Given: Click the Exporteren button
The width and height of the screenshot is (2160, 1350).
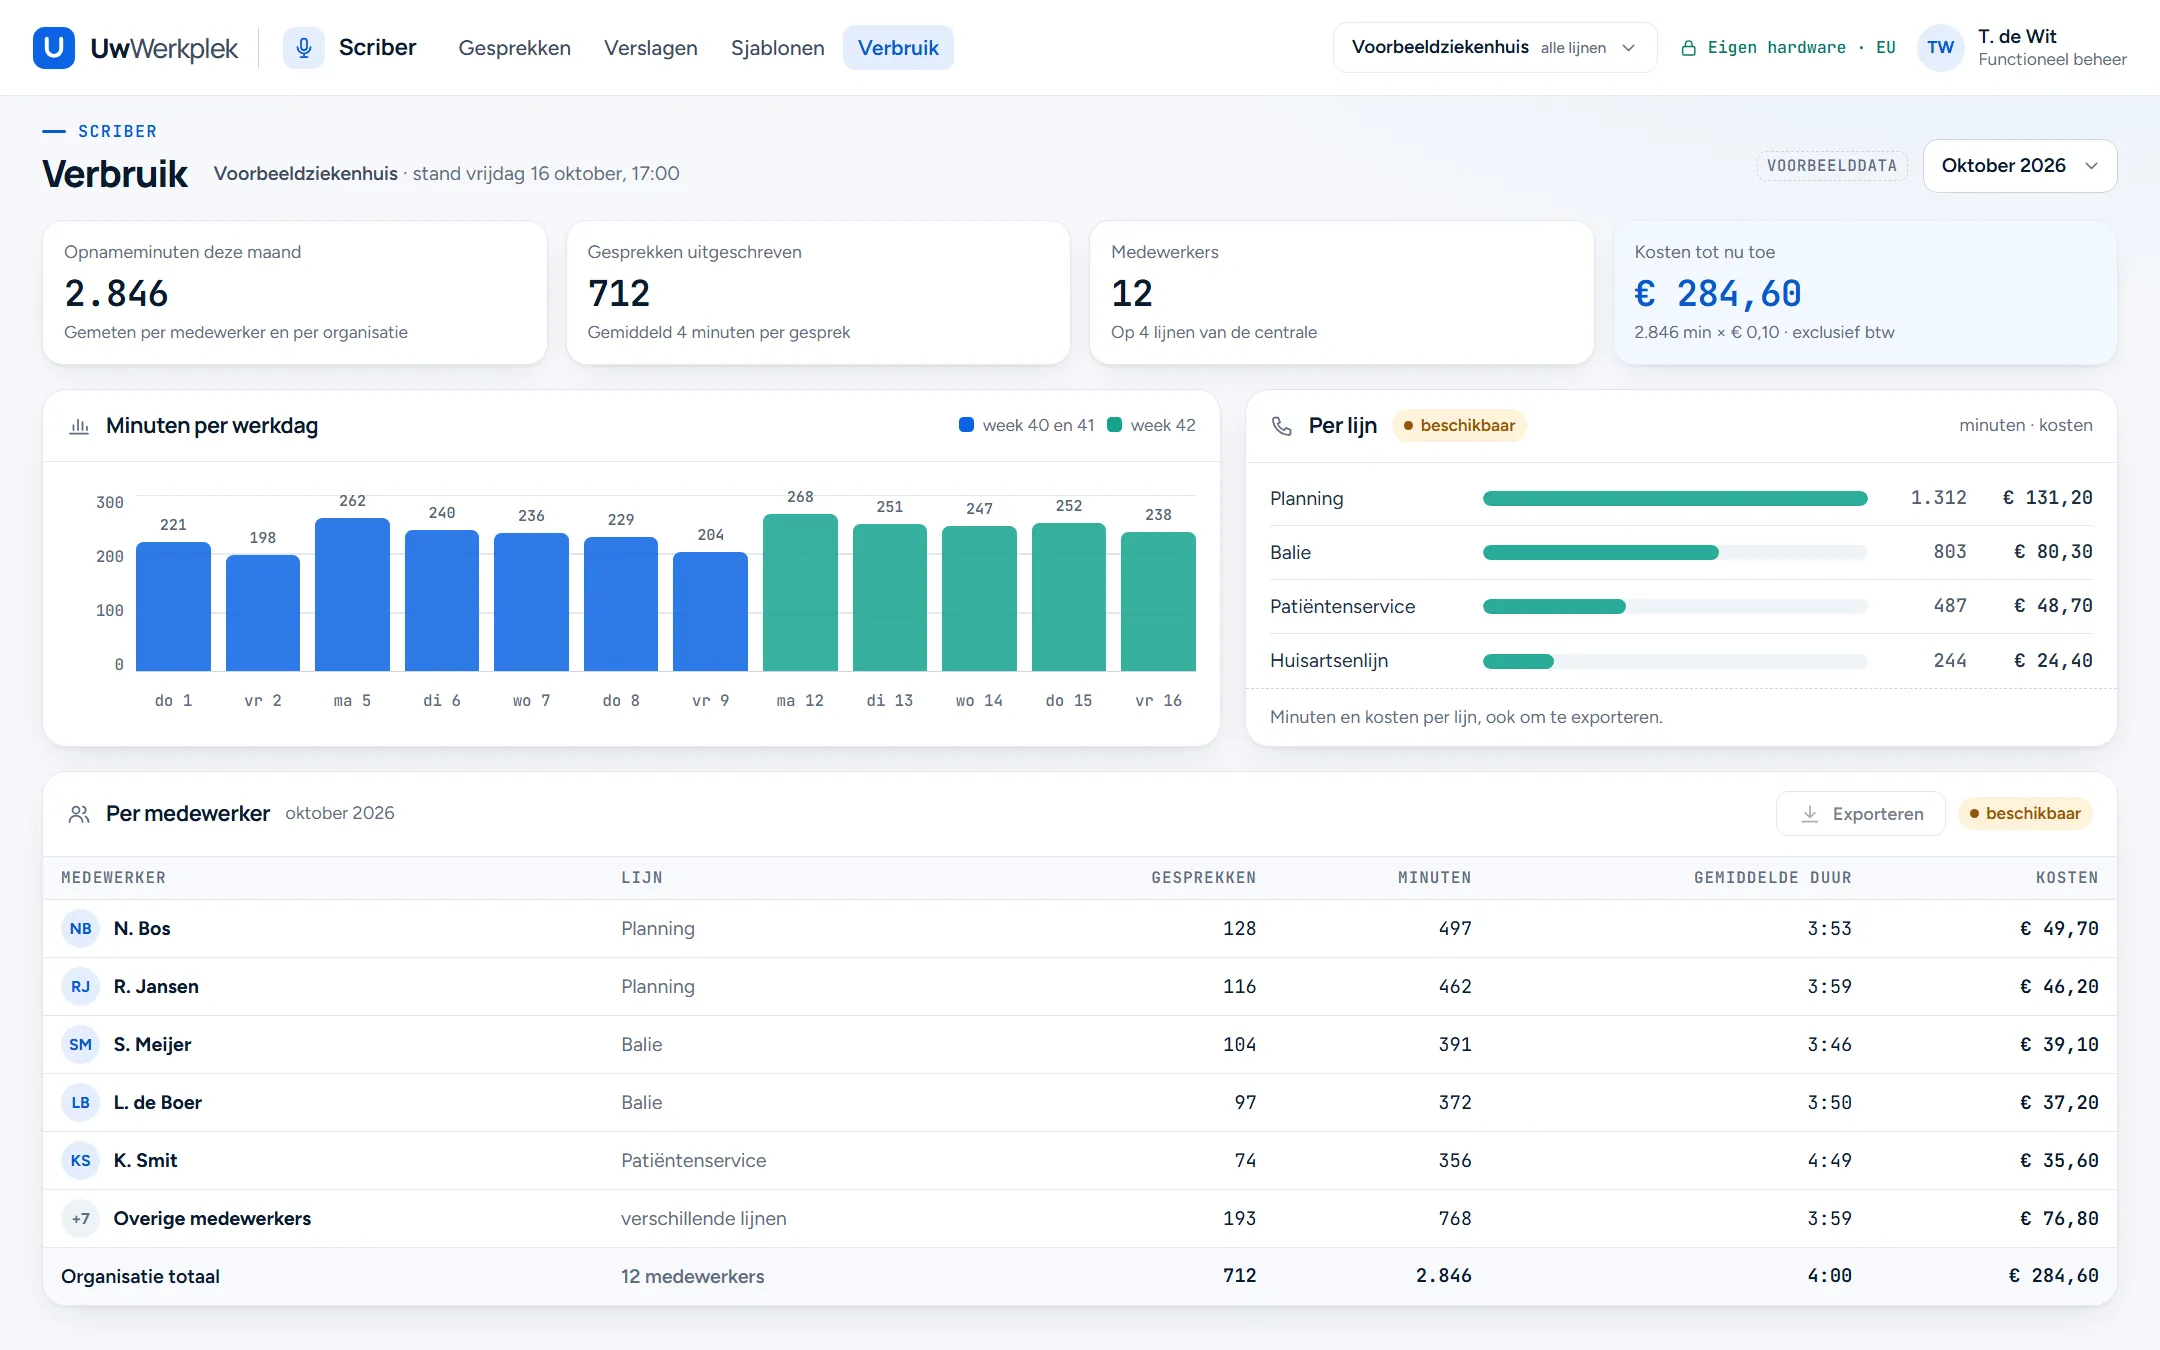Looking at the screenshot, I should pyautogui.click(x=1860, y=814).
